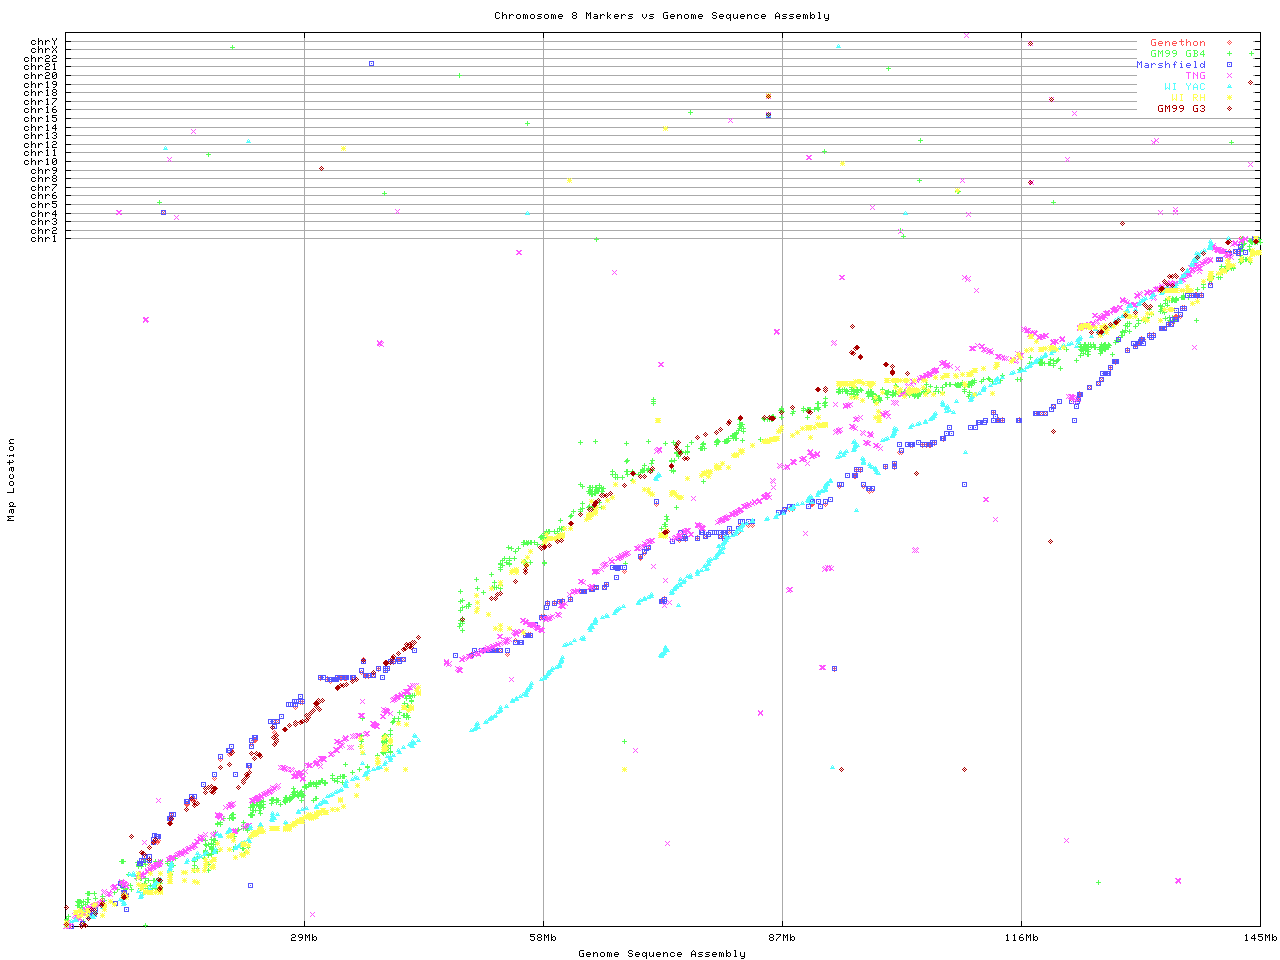This screenshot has height=960, width=1280.
Task: Select the Marshfield legend label
Action: 1171,65
